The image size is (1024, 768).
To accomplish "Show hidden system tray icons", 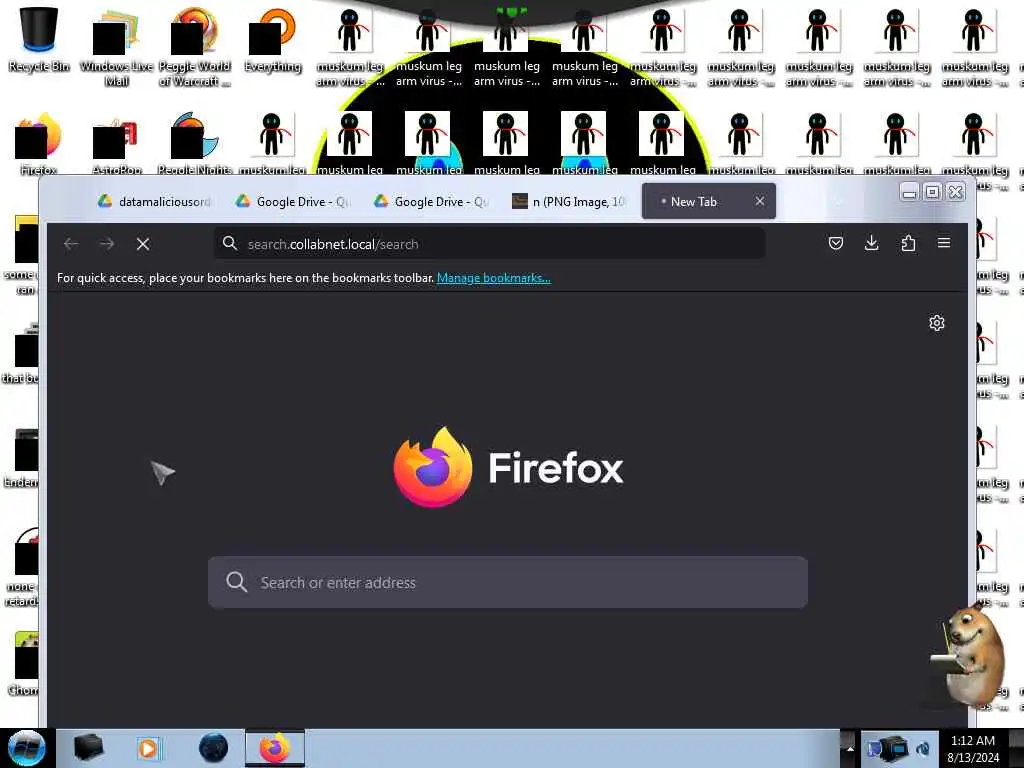I will click(850, 748).
